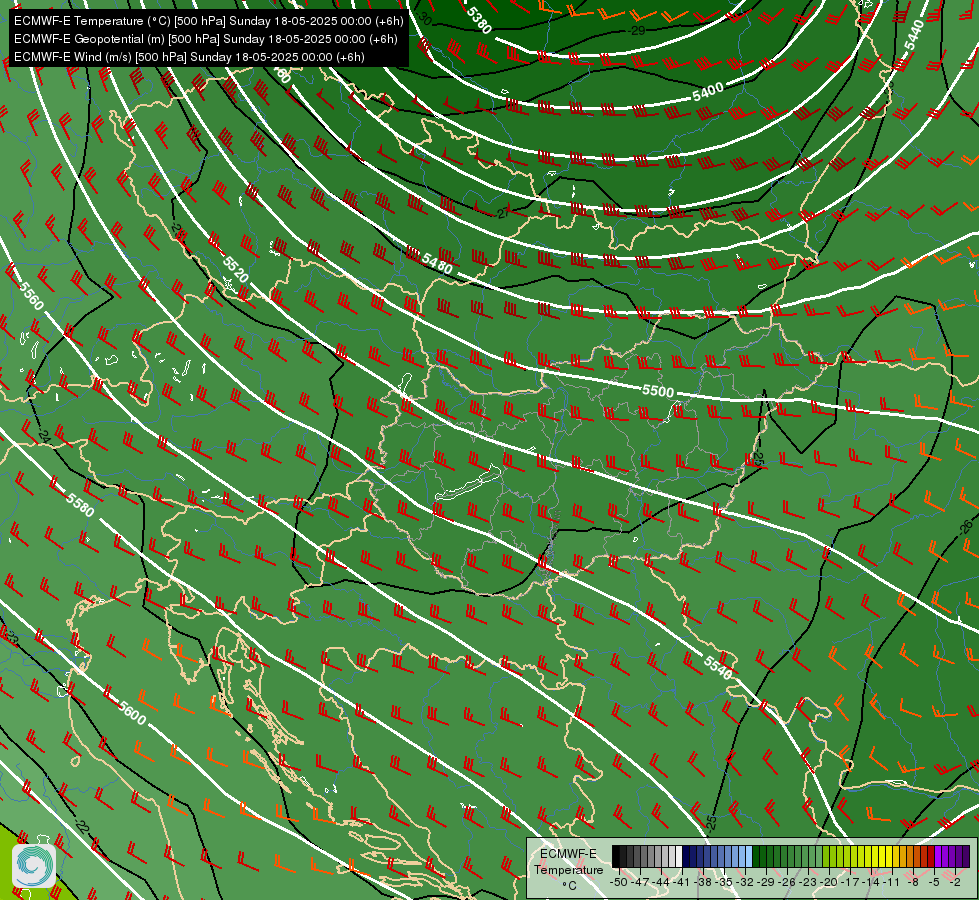Select the ECMWF-E Temperature 500 hPa title line
This screenshot has width=979, height=900.
209,21
